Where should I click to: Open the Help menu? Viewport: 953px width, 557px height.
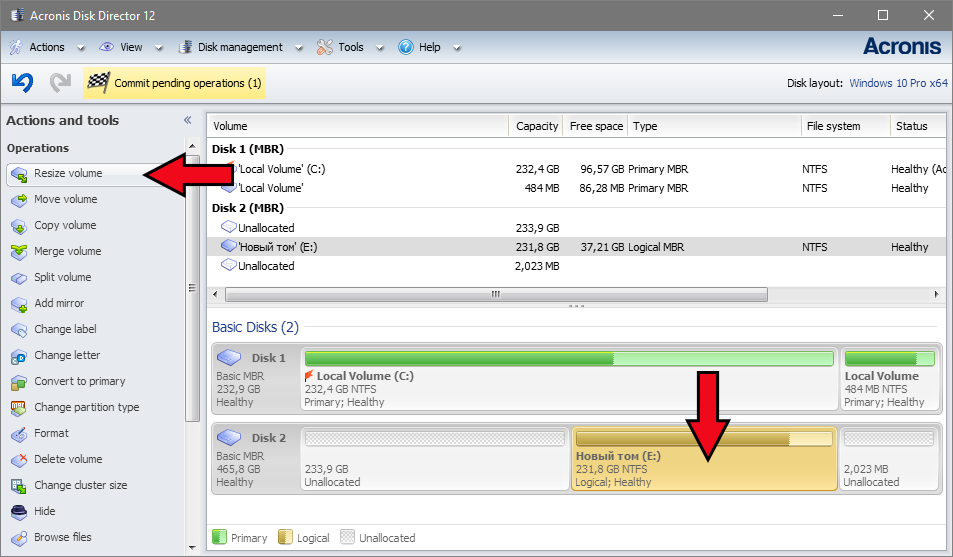419,47
